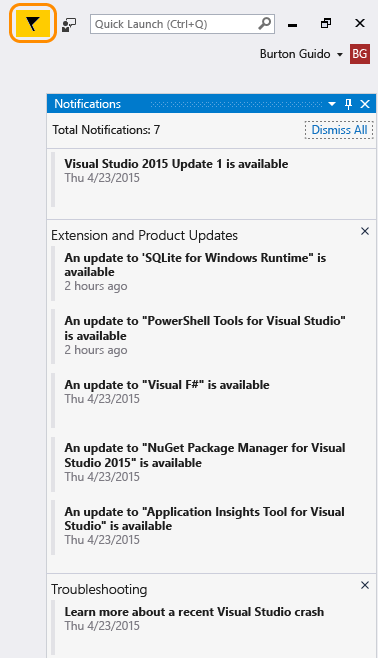The height and width of the screenshot is (658, 378).
Task: Click Dismiss All link
Action: 339,130
